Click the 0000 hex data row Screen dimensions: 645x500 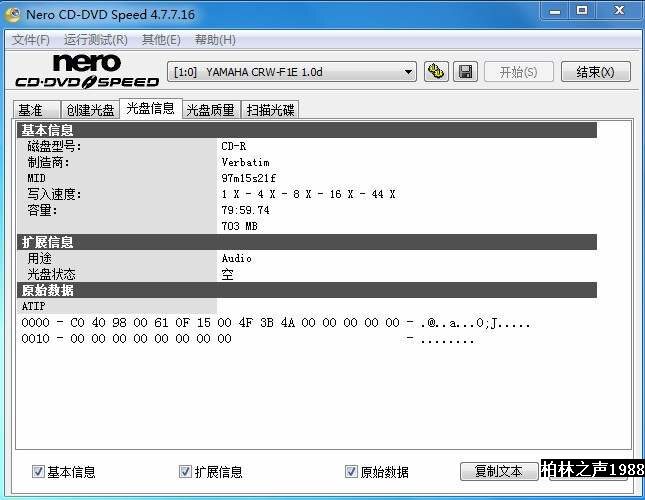pyautogui.click(x=276, y=323)
